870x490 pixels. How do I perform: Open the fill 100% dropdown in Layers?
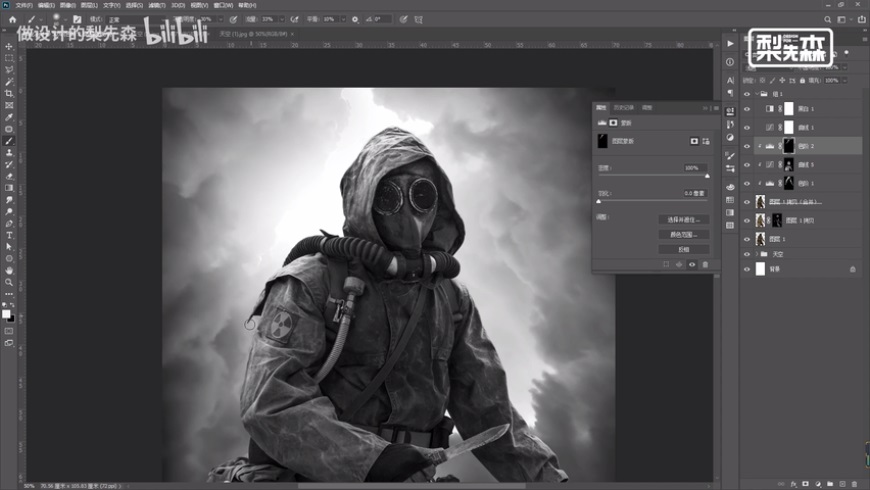pyautogui.click(x=845, y=80)
